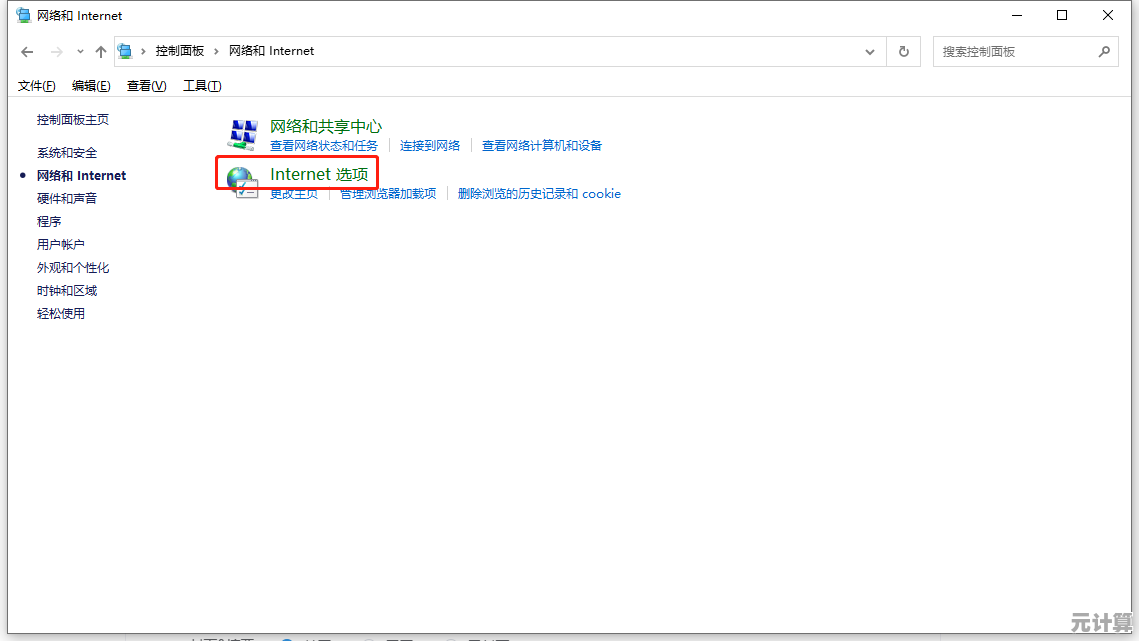Click the 连接到网络 link
1139x641 pixels.
point(430,146)
